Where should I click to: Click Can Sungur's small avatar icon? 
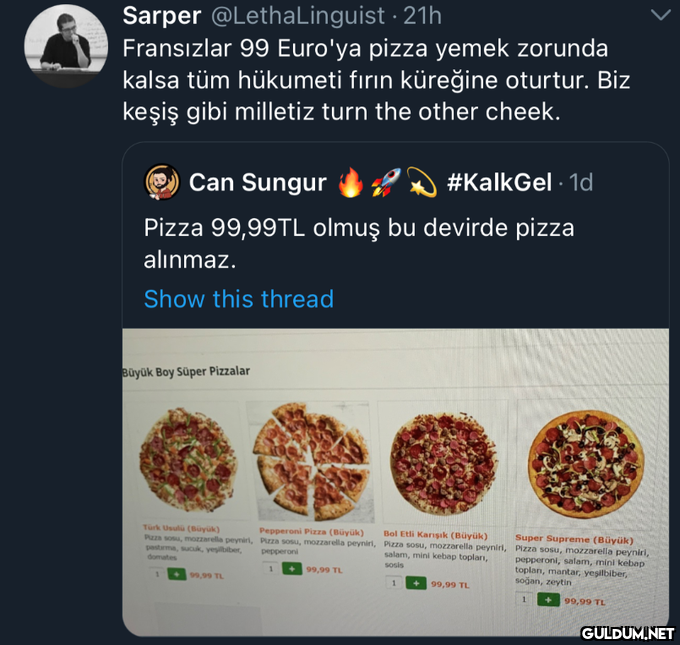(x=162, y=181)
